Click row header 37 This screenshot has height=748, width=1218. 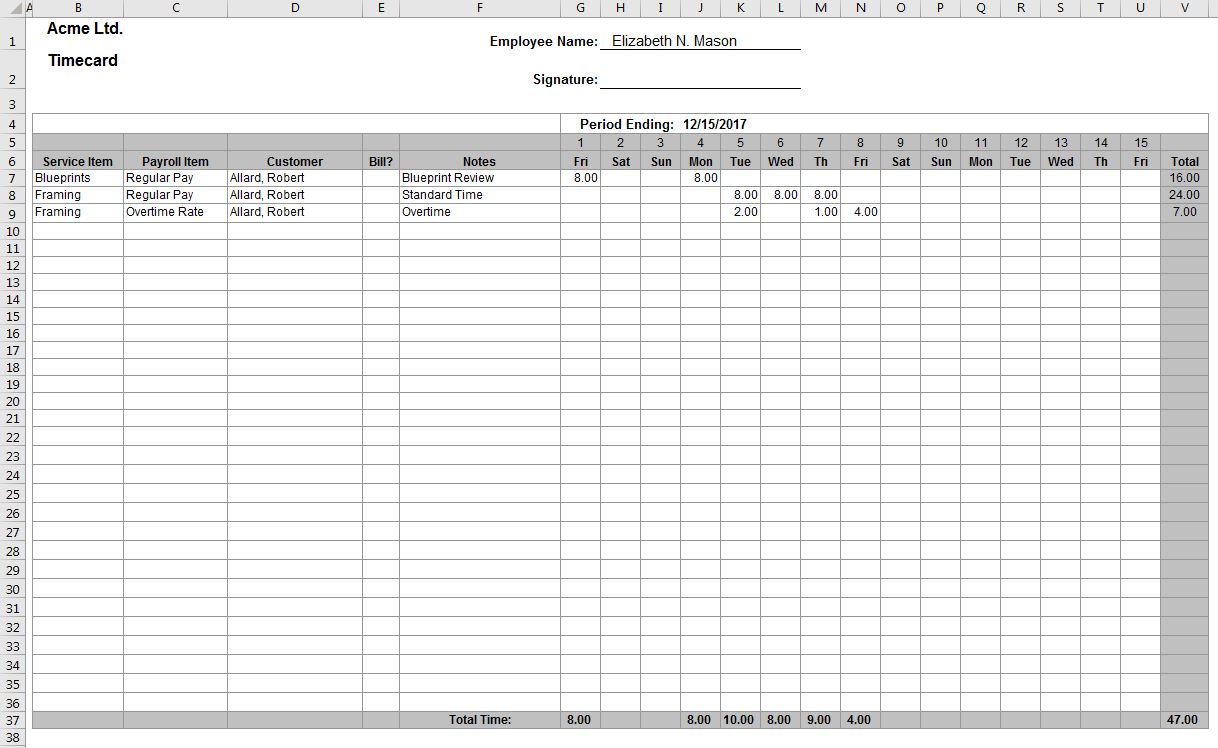coord(12,720)
